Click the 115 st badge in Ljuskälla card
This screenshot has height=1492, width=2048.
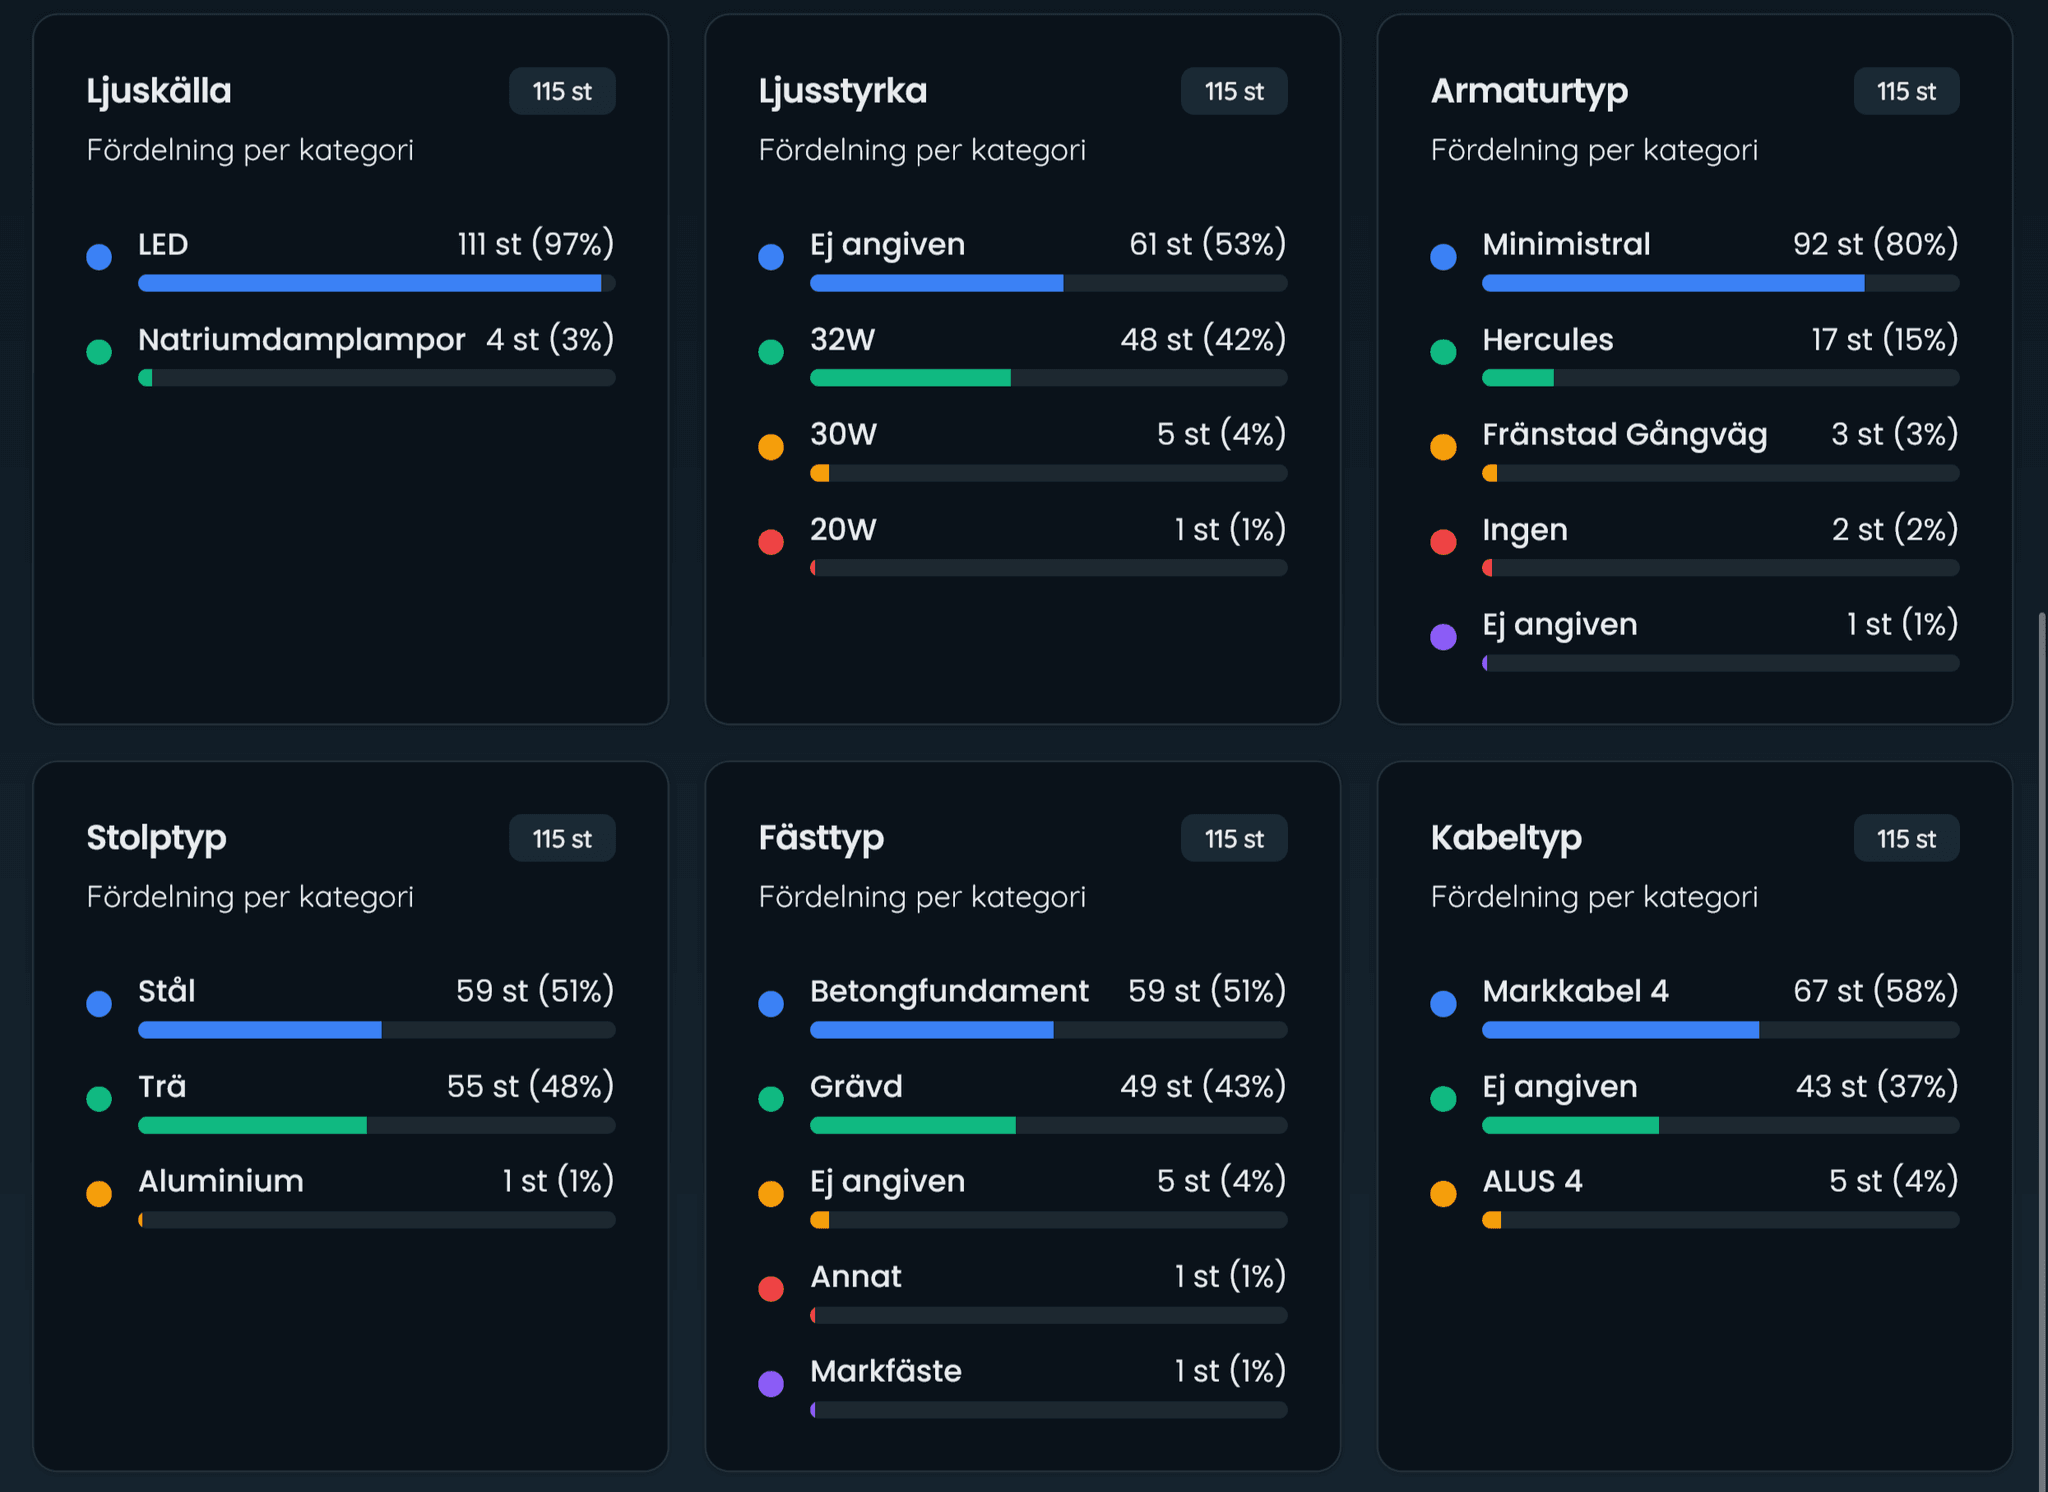coord(562,92)
